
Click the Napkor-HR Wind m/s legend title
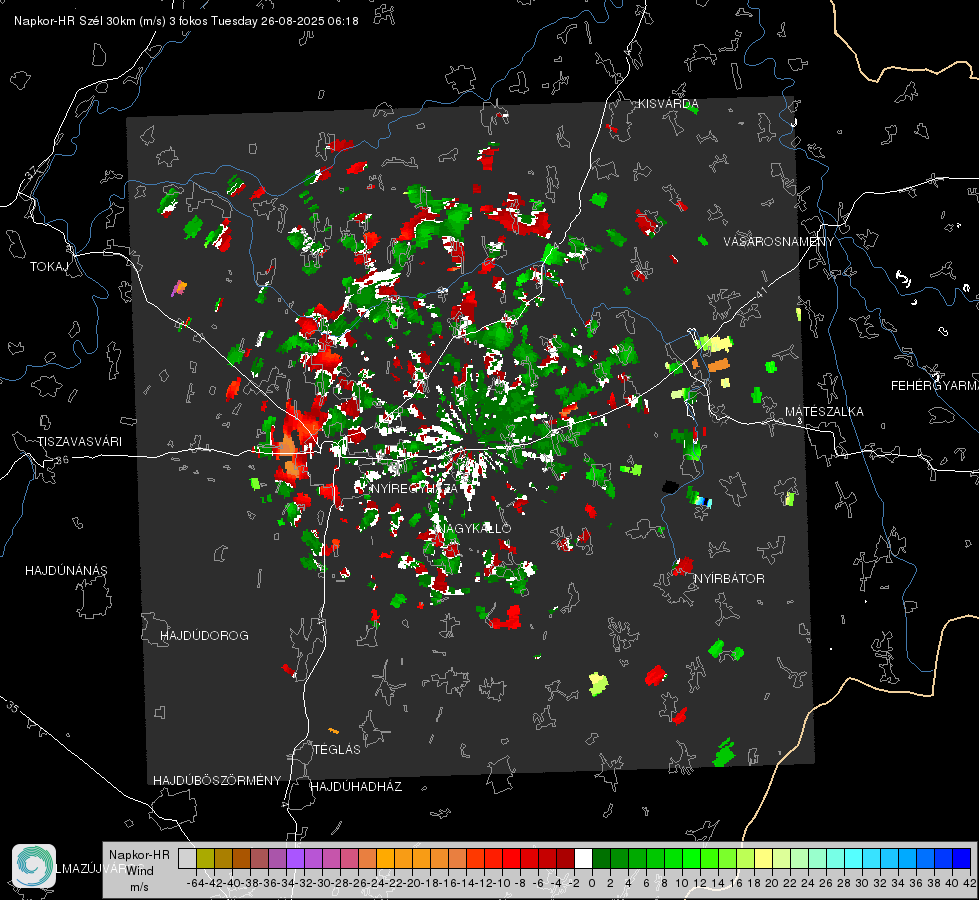[x=139, y=870]
